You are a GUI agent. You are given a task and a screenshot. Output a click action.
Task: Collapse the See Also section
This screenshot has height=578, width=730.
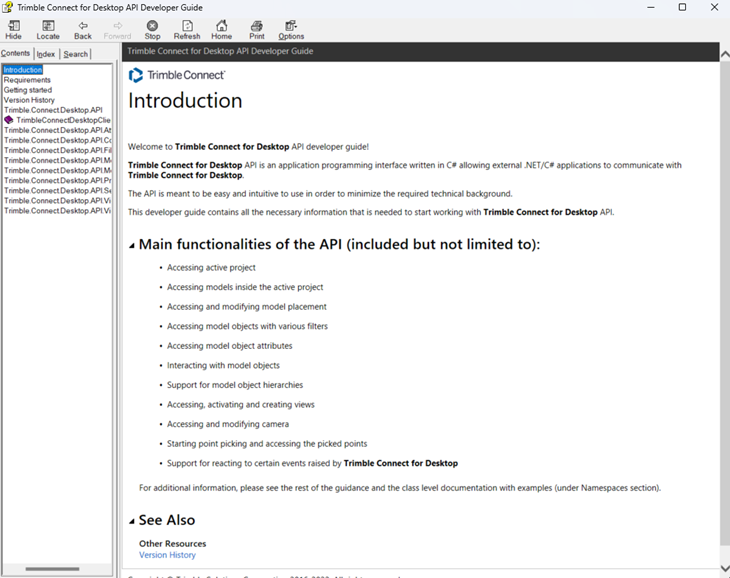point(132,521)
